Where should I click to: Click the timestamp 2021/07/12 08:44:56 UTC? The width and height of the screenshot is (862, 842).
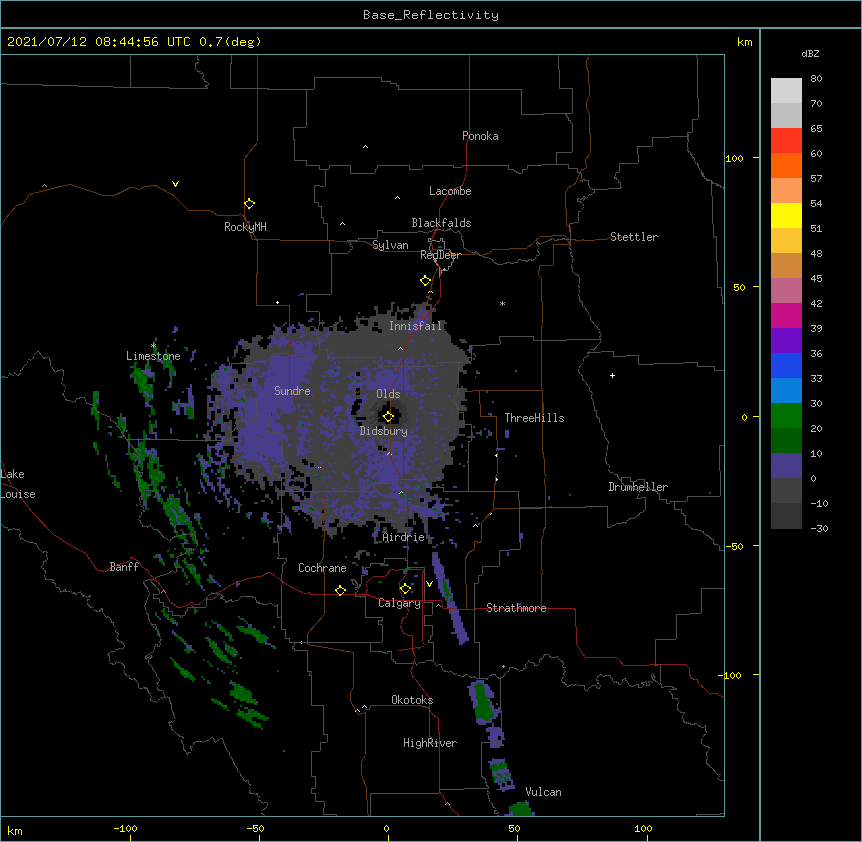(x=99, y=42)
